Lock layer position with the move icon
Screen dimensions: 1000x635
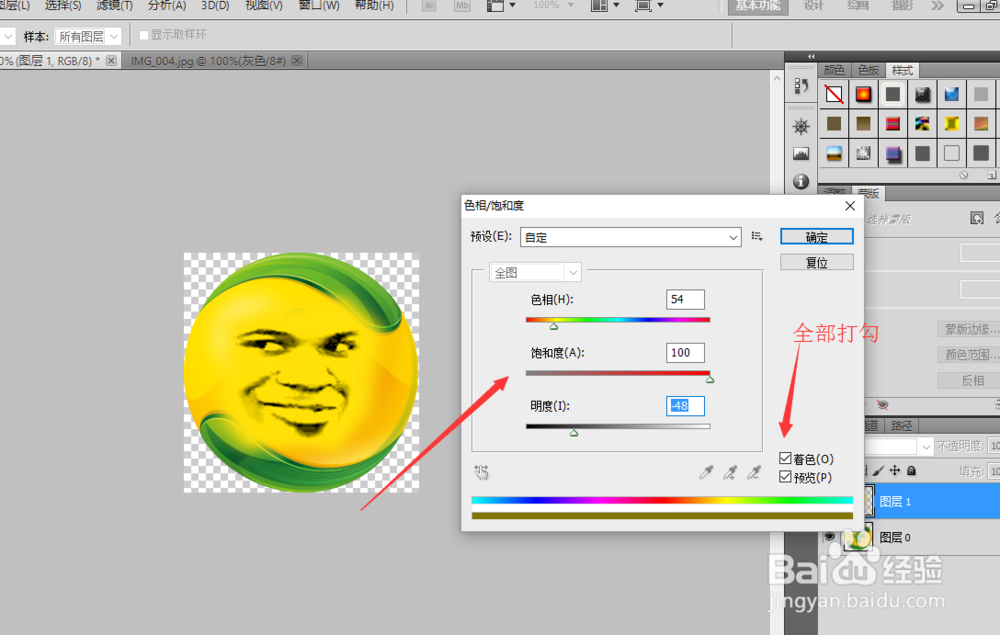[895, 471]
